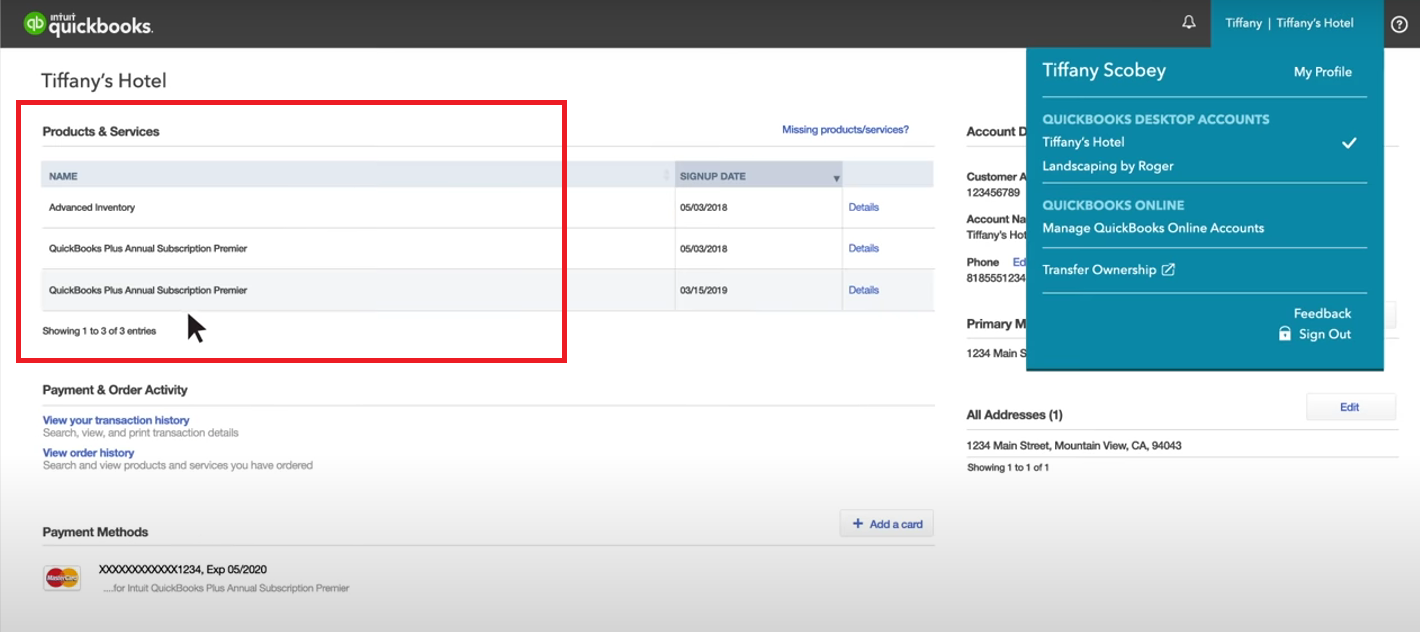
Task: Toggle the checkmark beside Tiffany's Hotel account
Action: [x=1350, y=142]
